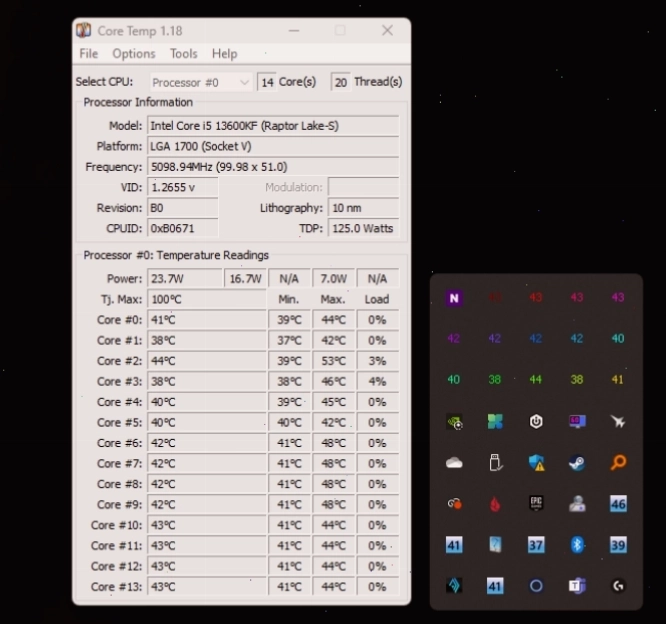Click Core #4 maximum temperature 45°C
Image resolution: width=666 pixels, height=625 pixels.
(x=333, y=402)
